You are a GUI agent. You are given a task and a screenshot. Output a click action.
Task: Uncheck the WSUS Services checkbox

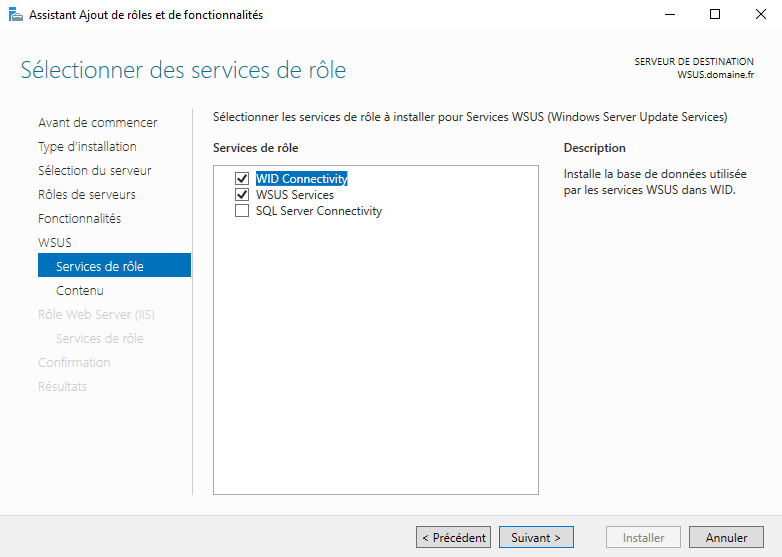(x=242, y=194)
